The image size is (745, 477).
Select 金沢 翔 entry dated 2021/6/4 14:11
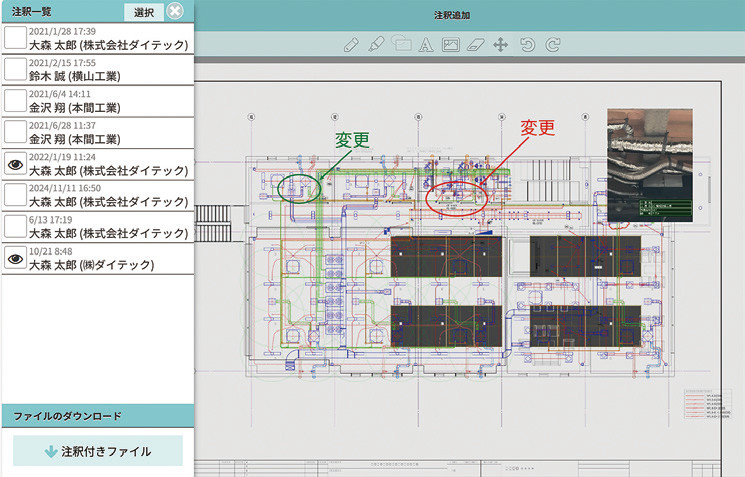[x=98, y=101]
